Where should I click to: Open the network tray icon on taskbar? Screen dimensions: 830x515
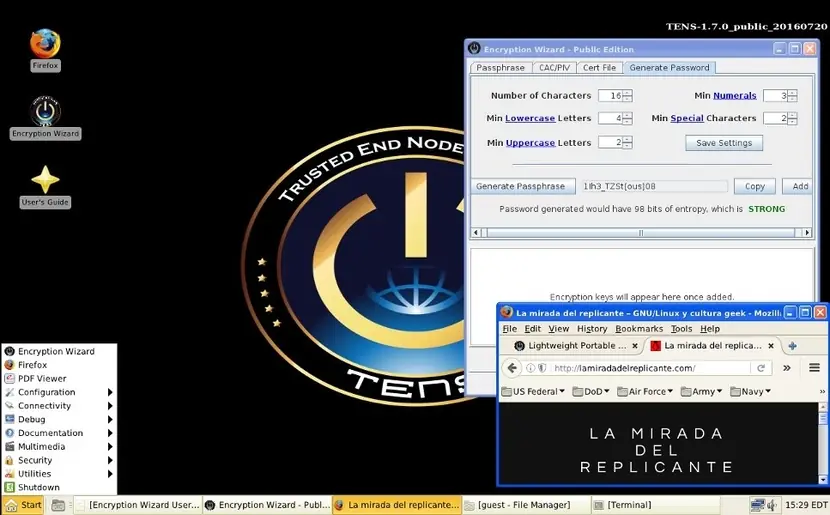coord(758,505)
